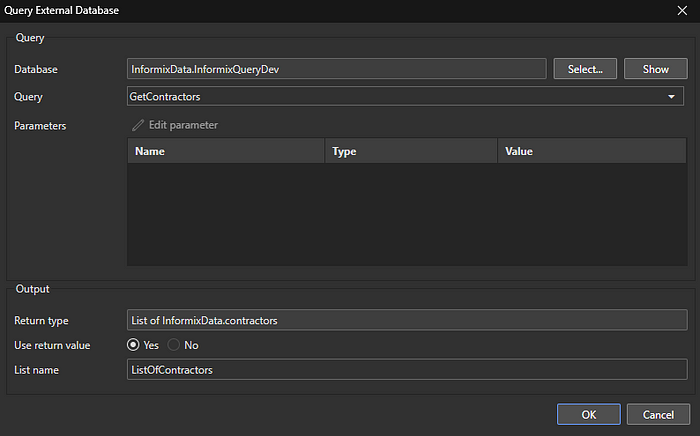The height and width of the screenshot is (436, 700).
Task: Confirm the dialog with OK
Action: pos(588,414)
